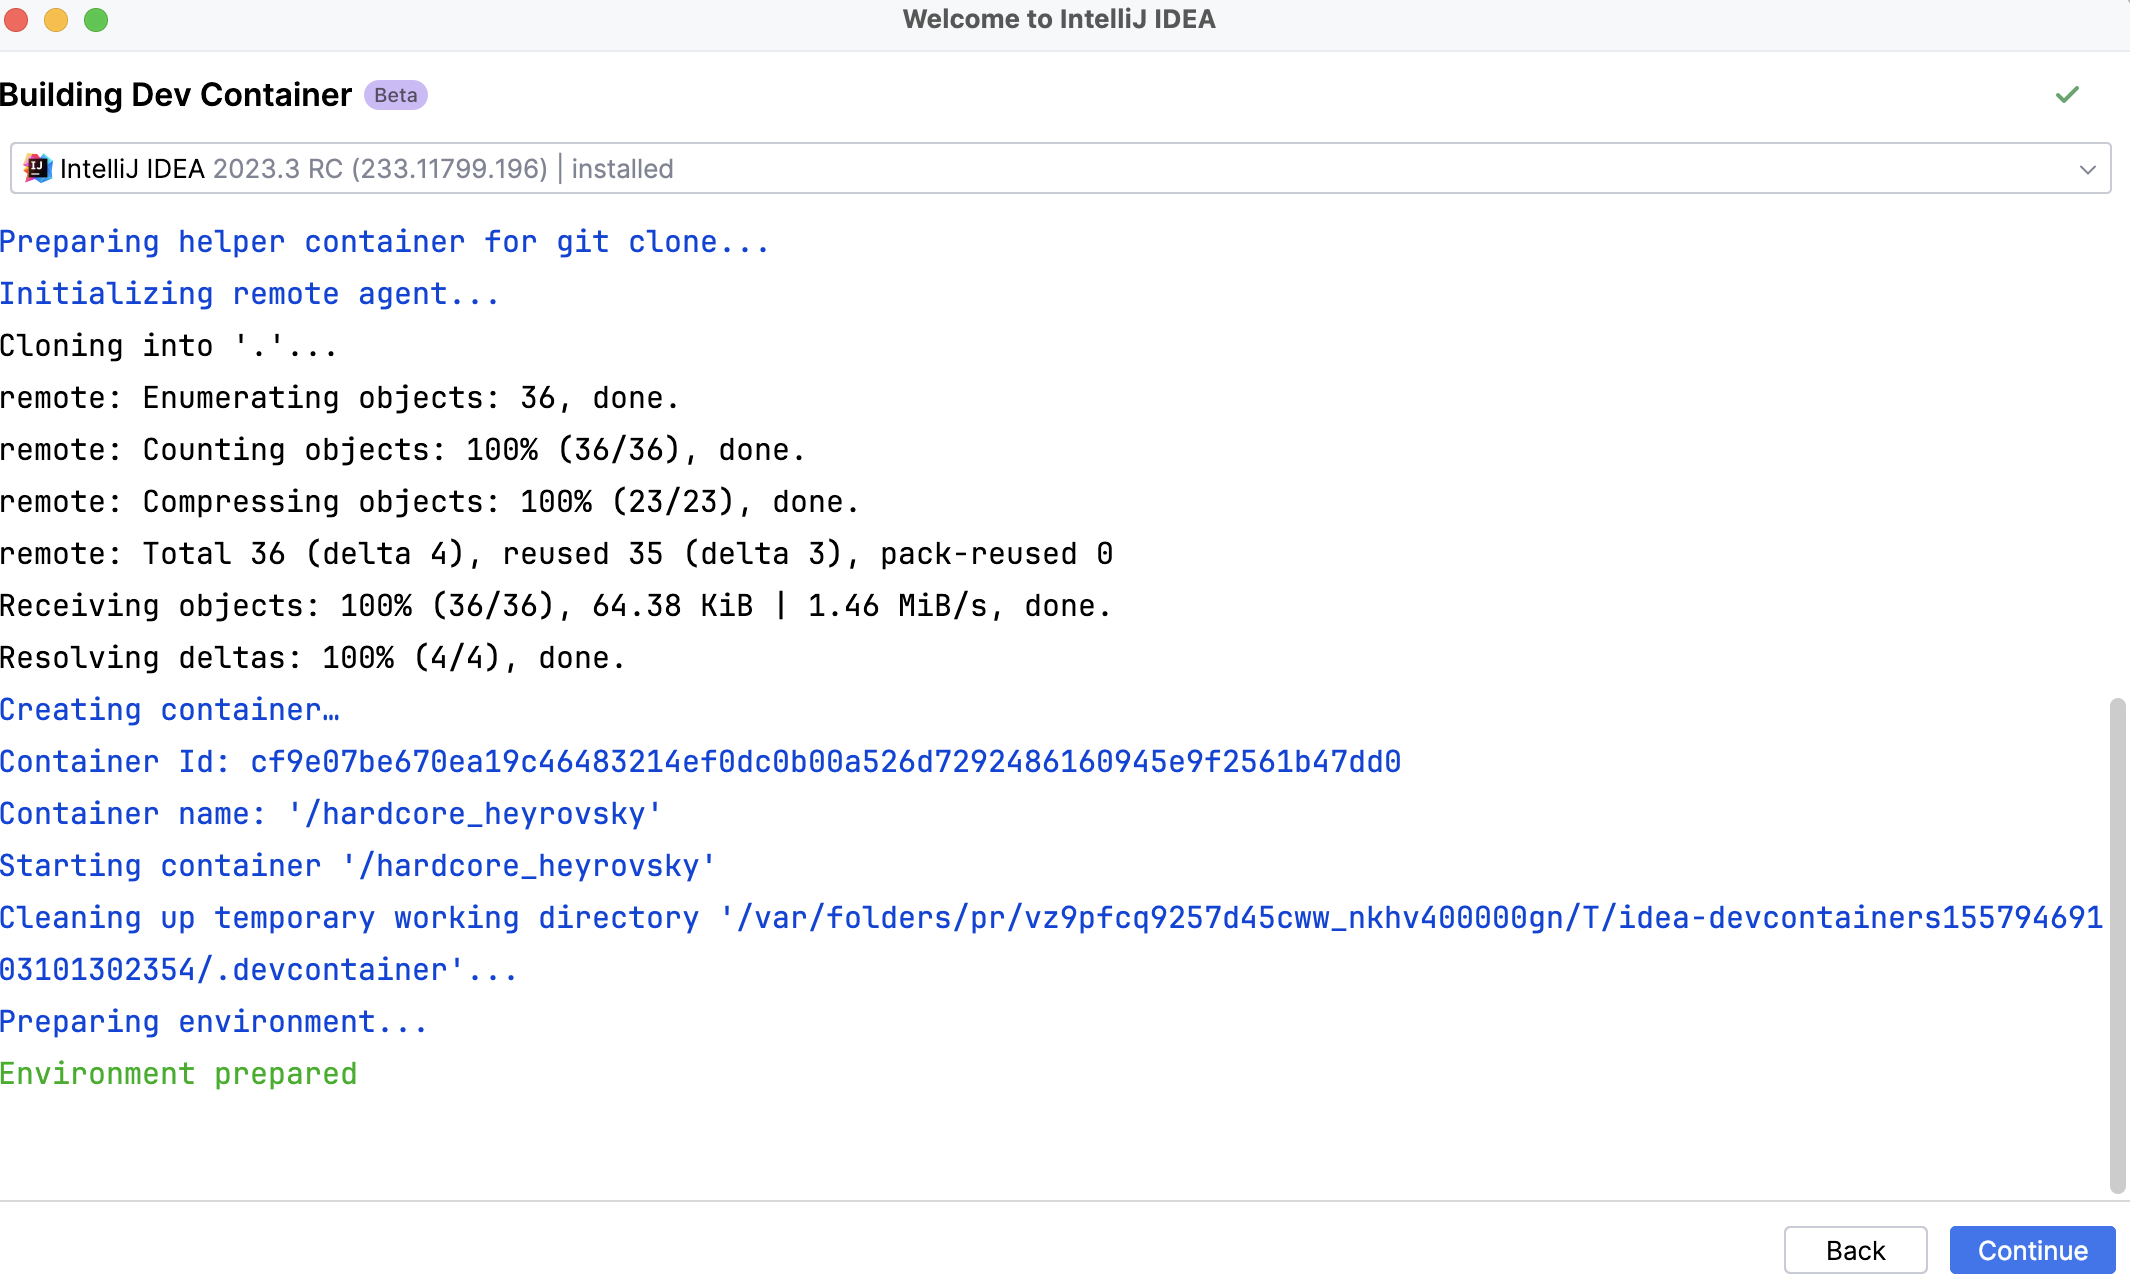Click the 'Initializing remote agent' log line
Image resolution: width=2130 pixels, height=1286 pixels.
[x=249, y=294]
